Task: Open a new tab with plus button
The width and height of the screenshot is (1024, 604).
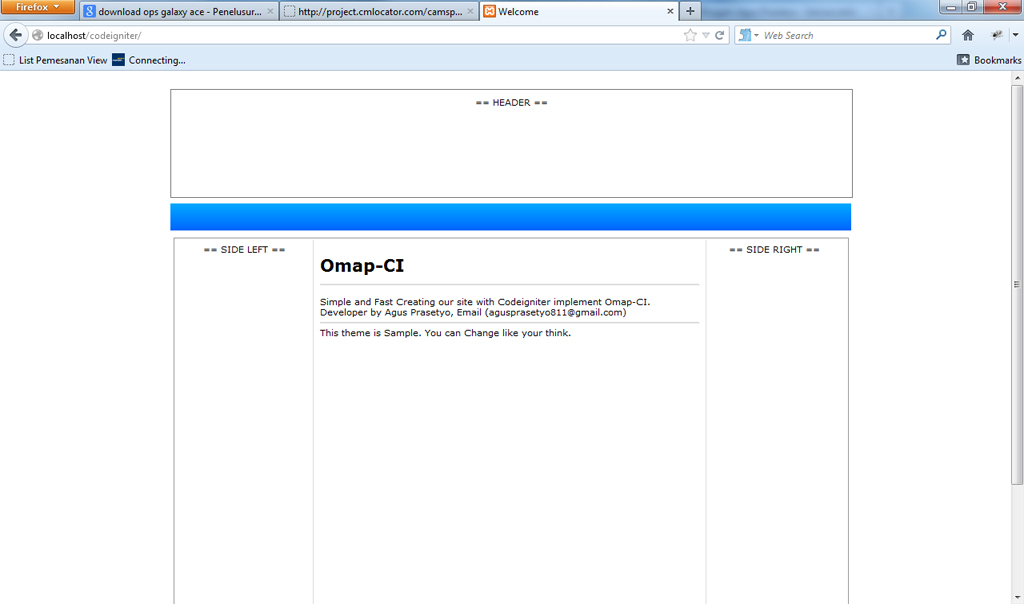Action: [x=690, y=11]
